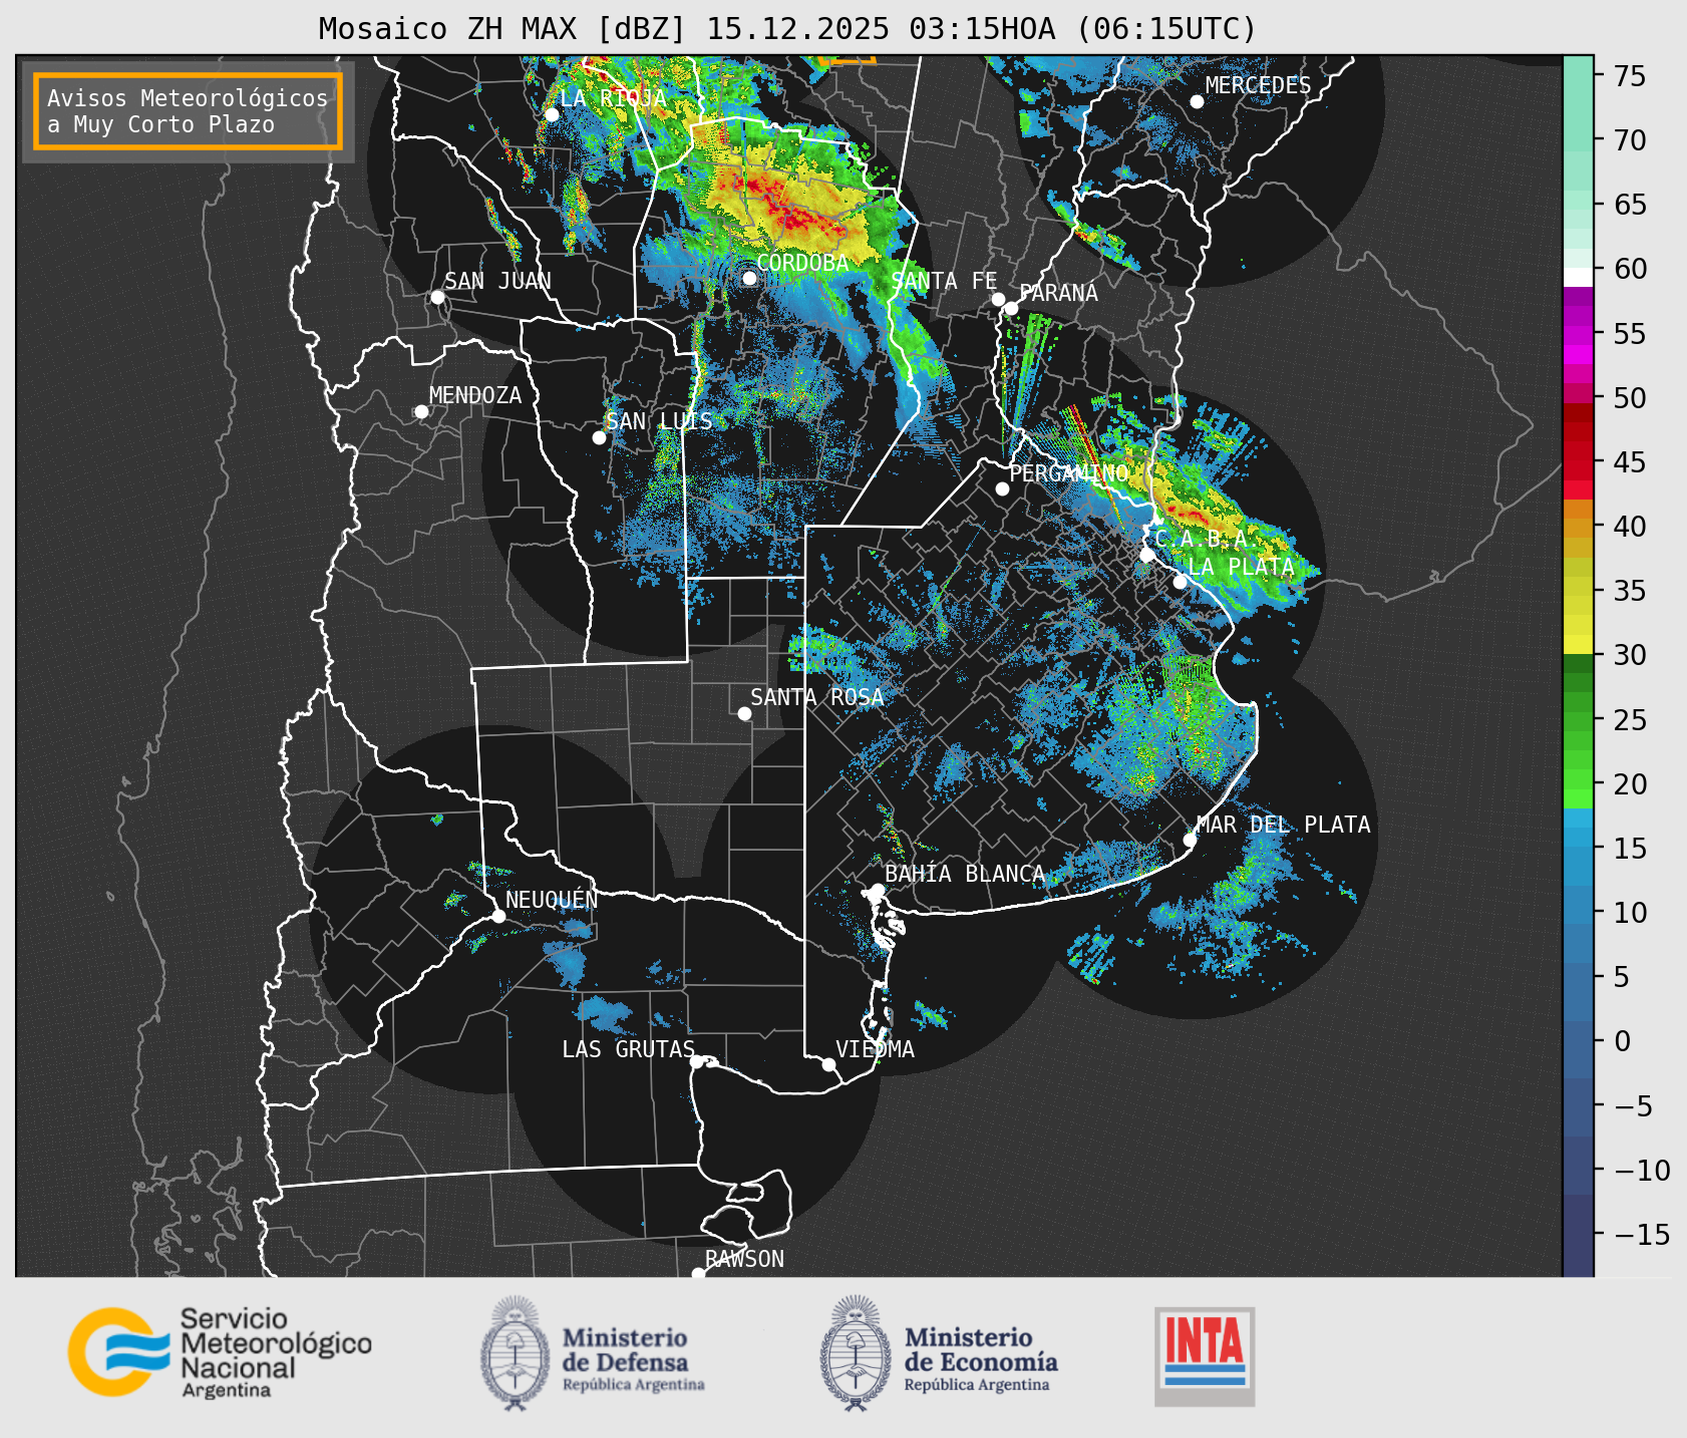Click the 60 dBZ value on scale
The image size is (1687, 1438).
(x=1629, y=269)
